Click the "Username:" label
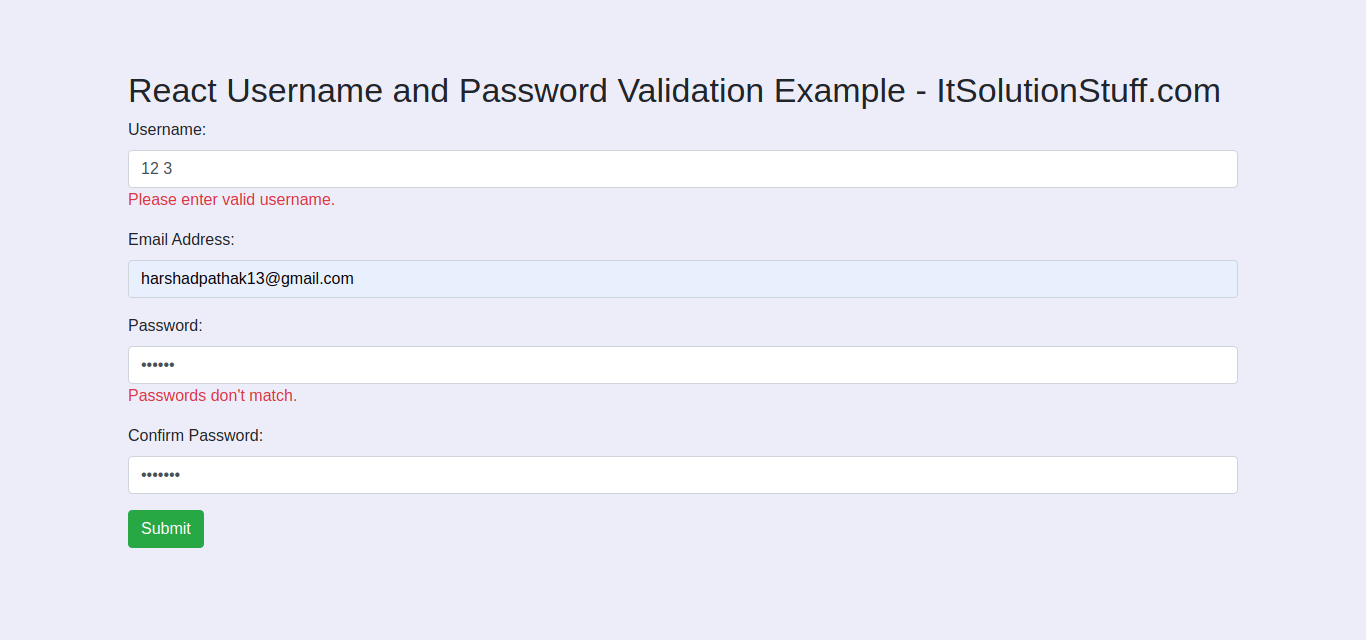This screenshot has width=1366, height=640. pyautogui.click(x=167, y=129)
